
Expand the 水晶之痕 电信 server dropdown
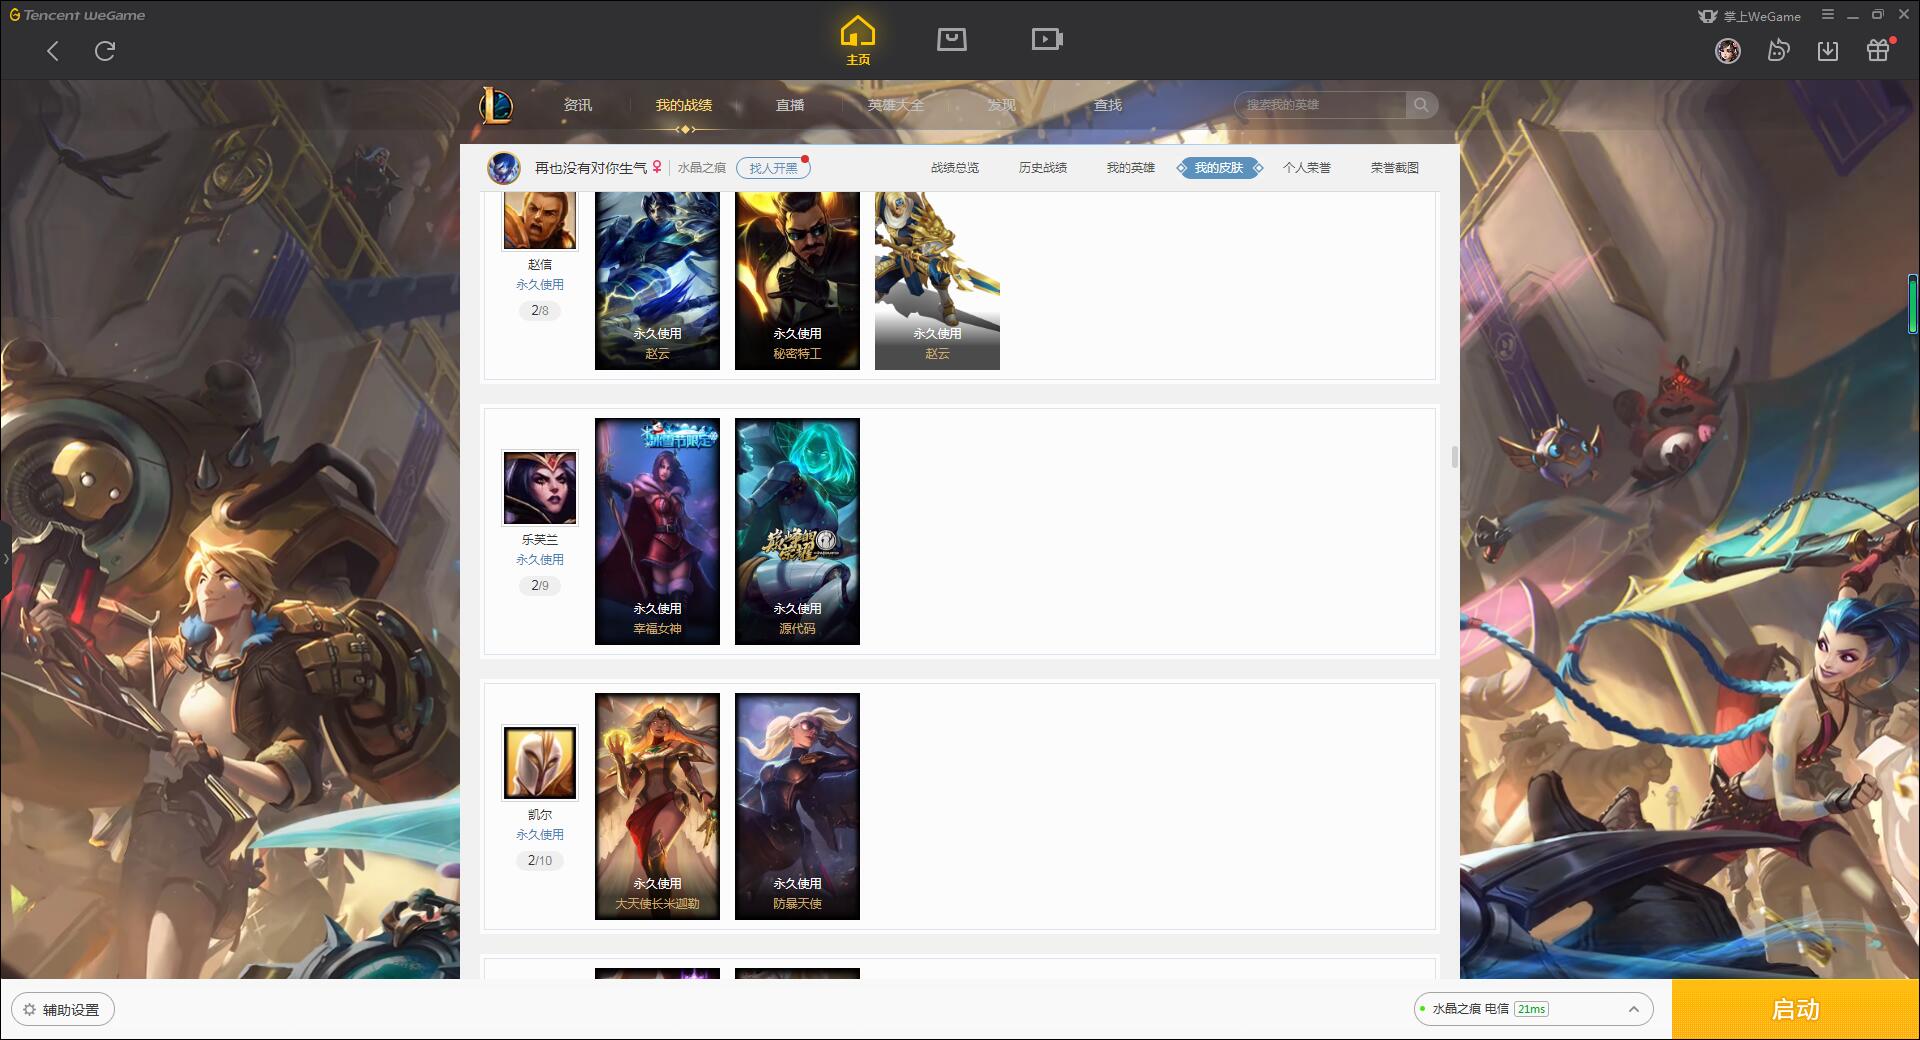(x=1533, y=1009)
